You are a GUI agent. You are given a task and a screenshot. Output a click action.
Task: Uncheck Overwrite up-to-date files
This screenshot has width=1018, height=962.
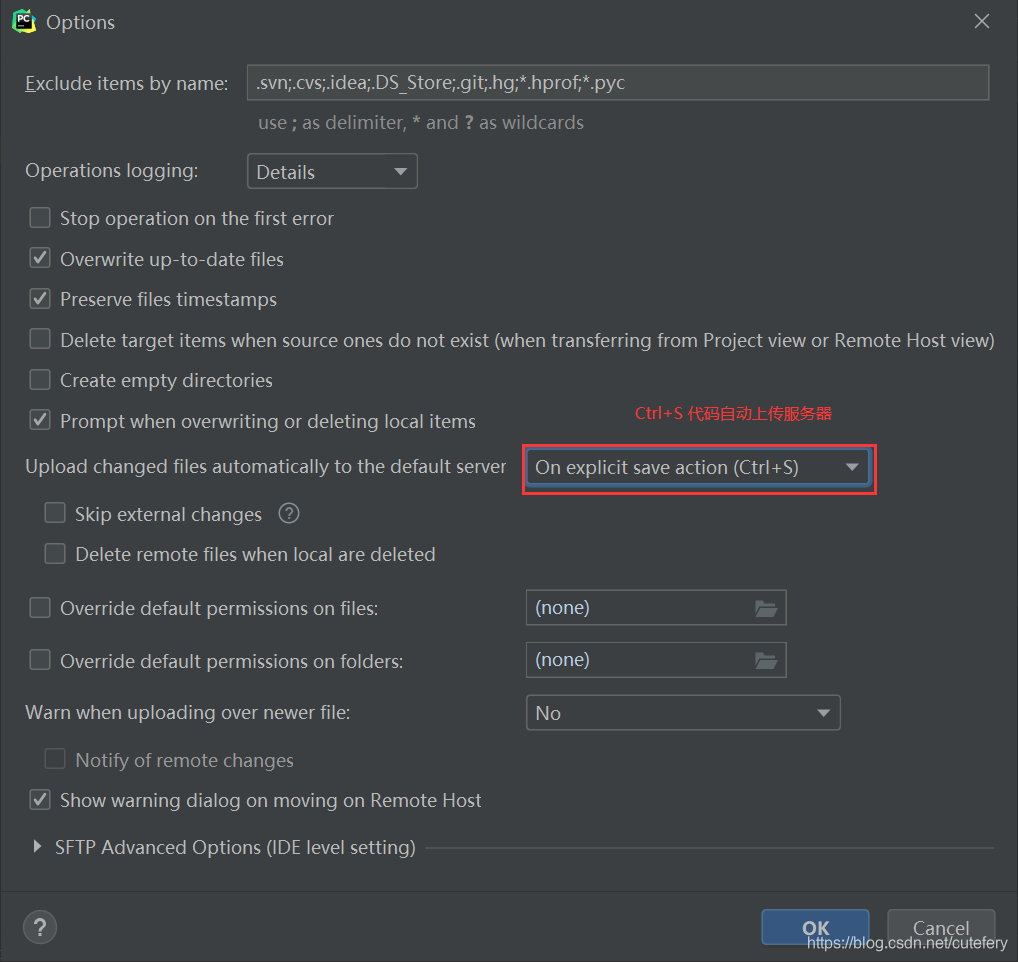point(40,259)
